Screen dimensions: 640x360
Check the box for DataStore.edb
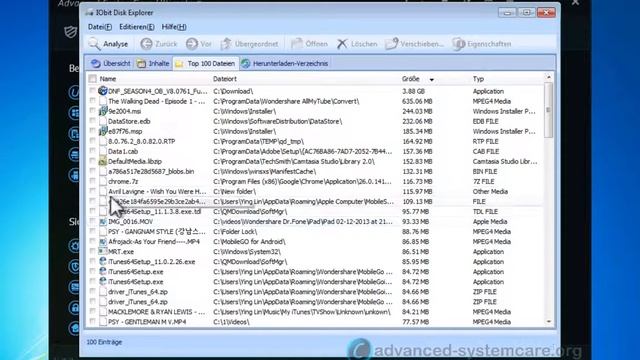93,121
